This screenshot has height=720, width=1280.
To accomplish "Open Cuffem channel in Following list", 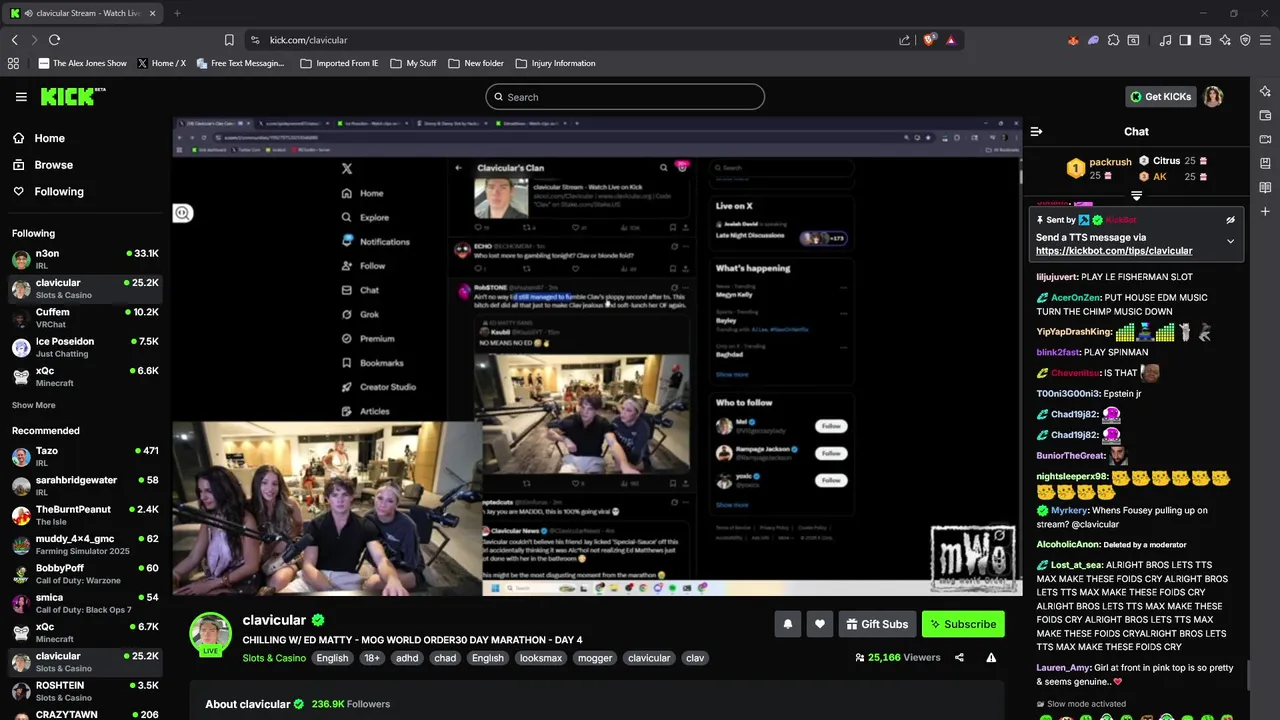I will point(85,318).
